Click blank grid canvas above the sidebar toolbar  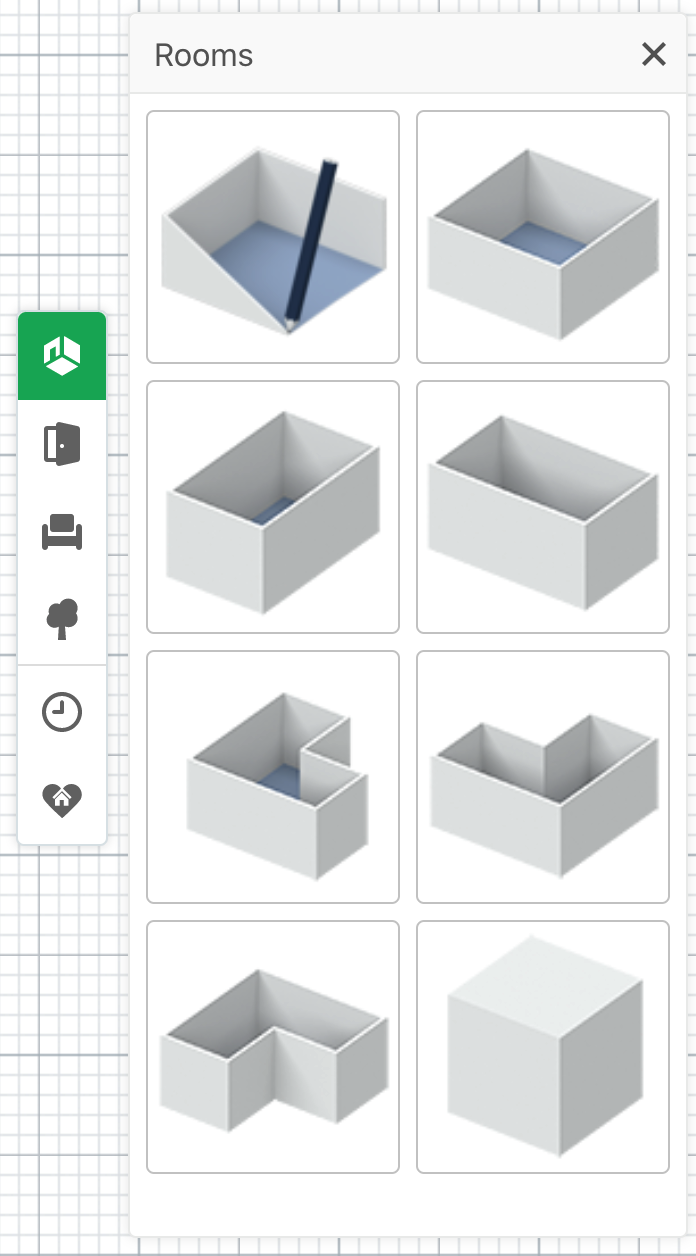tap(62, 160)
